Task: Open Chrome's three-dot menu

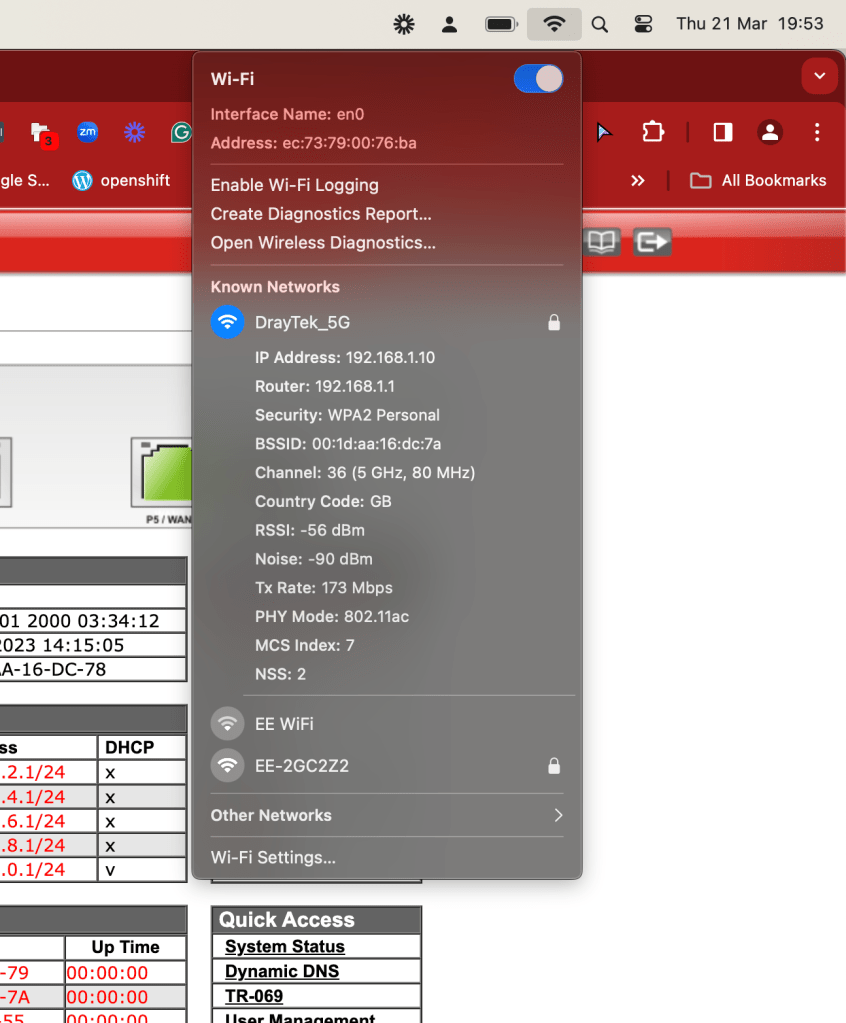Action: coord(817,132)
